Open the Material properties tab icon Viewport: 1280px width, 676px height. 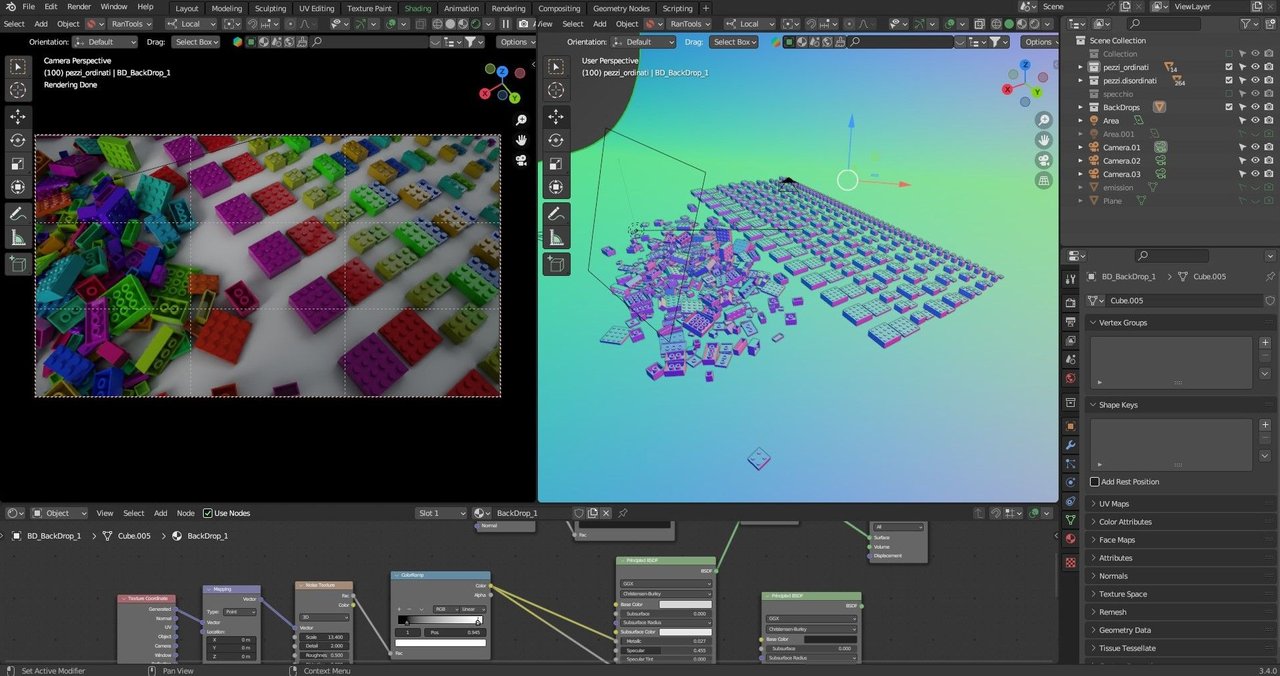1071,539
